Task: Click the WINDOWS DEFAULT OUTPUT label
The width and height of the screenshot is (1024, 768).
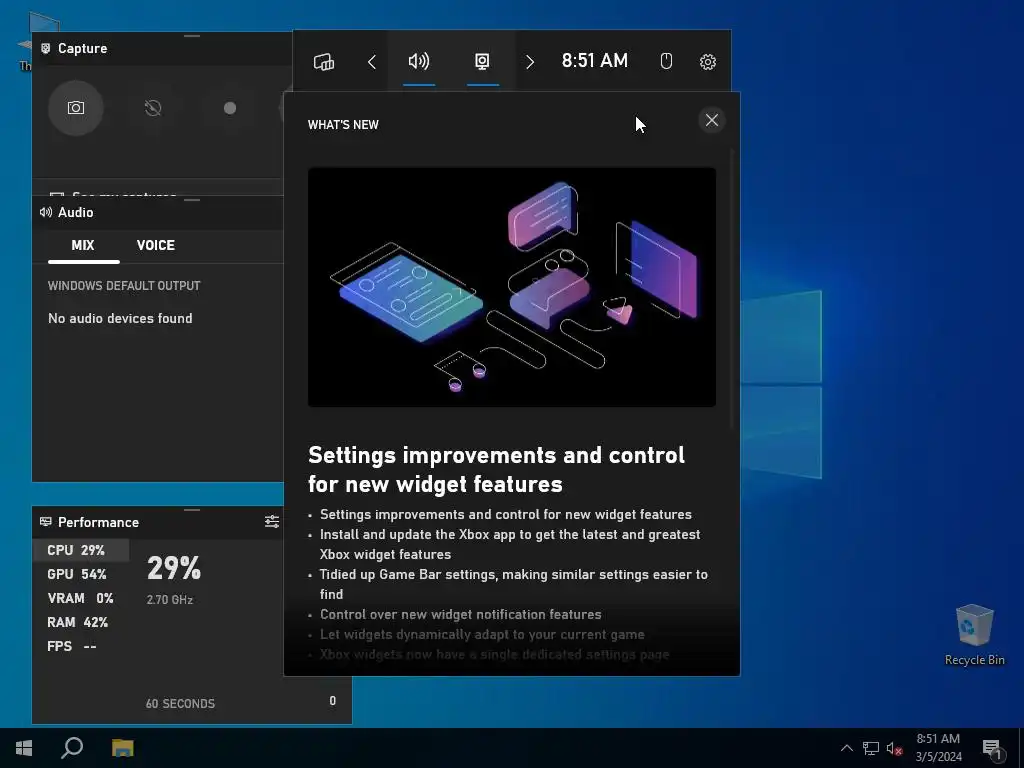Action: click(x=124, y=286)
